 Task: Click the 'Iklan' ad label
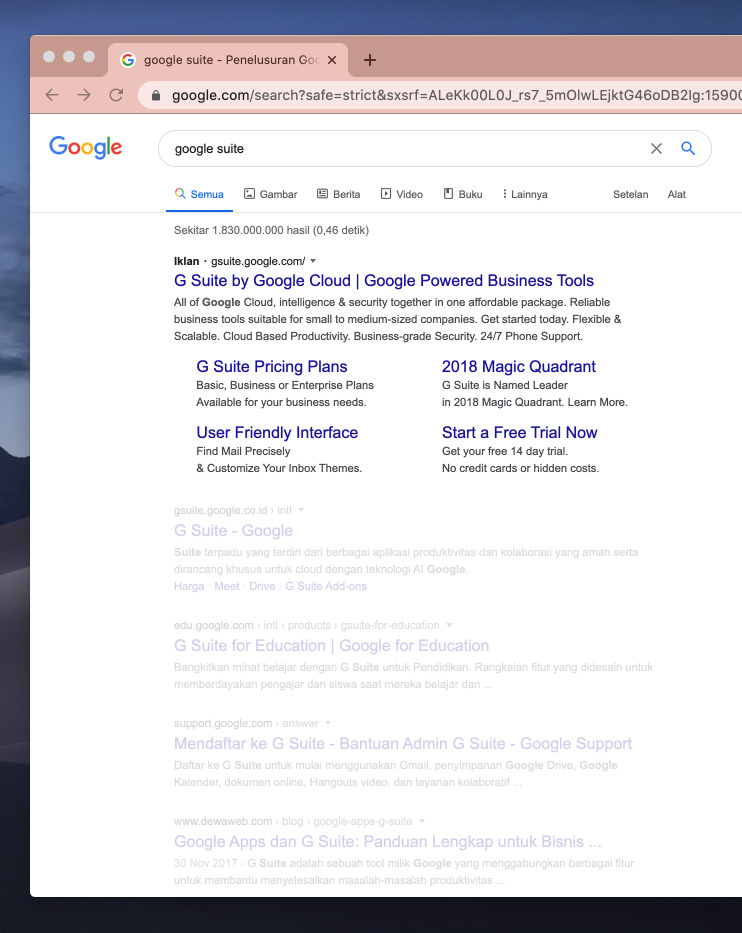pyautogui.click(x=186, y=261)
